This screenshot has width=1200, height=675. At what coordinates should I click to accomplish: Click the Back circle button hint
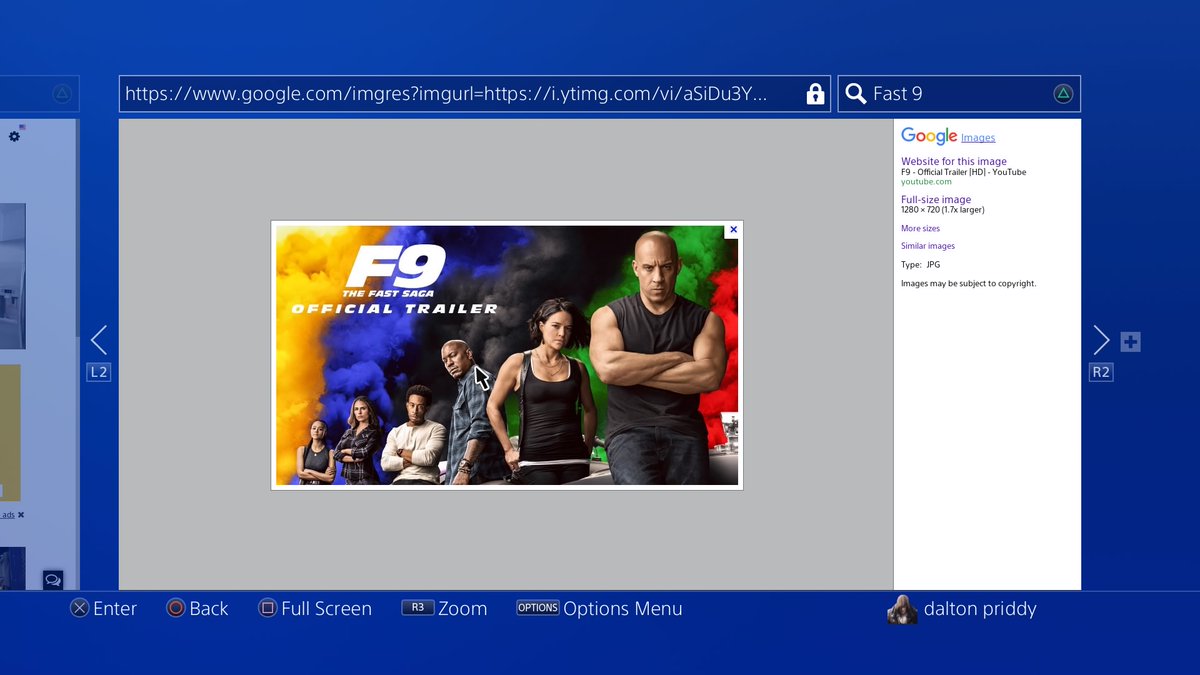pyautogui.click(x=197, y=608)
